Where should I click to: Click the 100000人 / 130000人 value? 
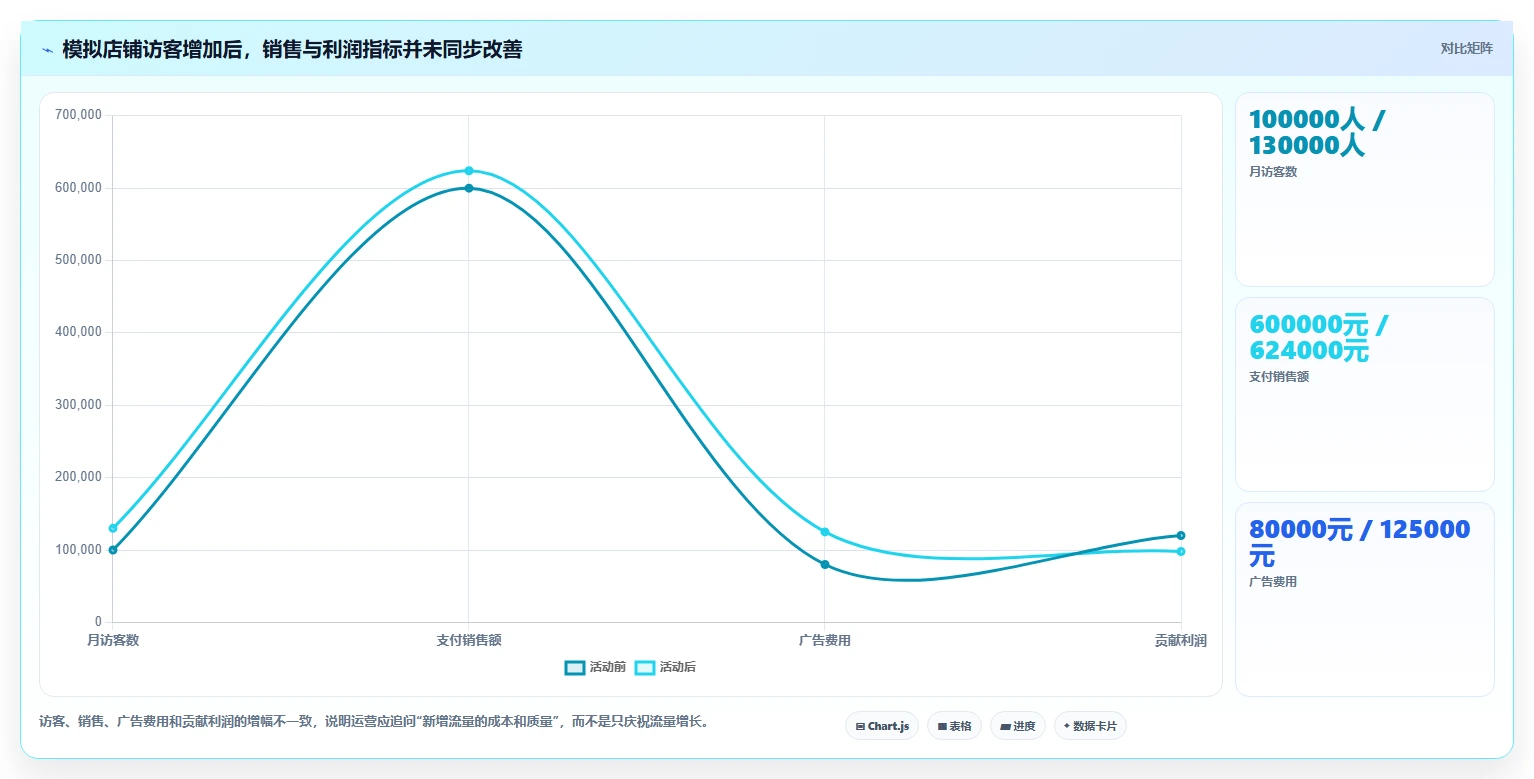coord(1317,133)
